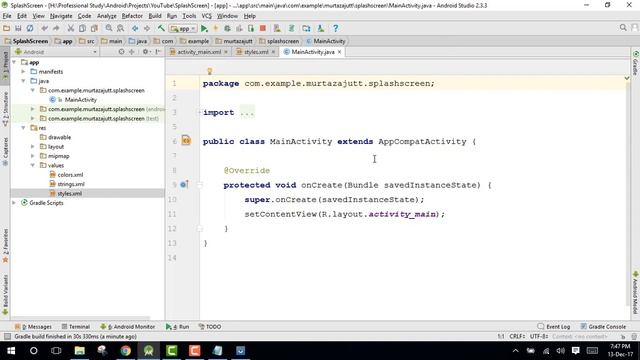This screenshot has width=640, height=360.
Task: Expand the Gradle Scripts node
Action: tap(14, 203)
